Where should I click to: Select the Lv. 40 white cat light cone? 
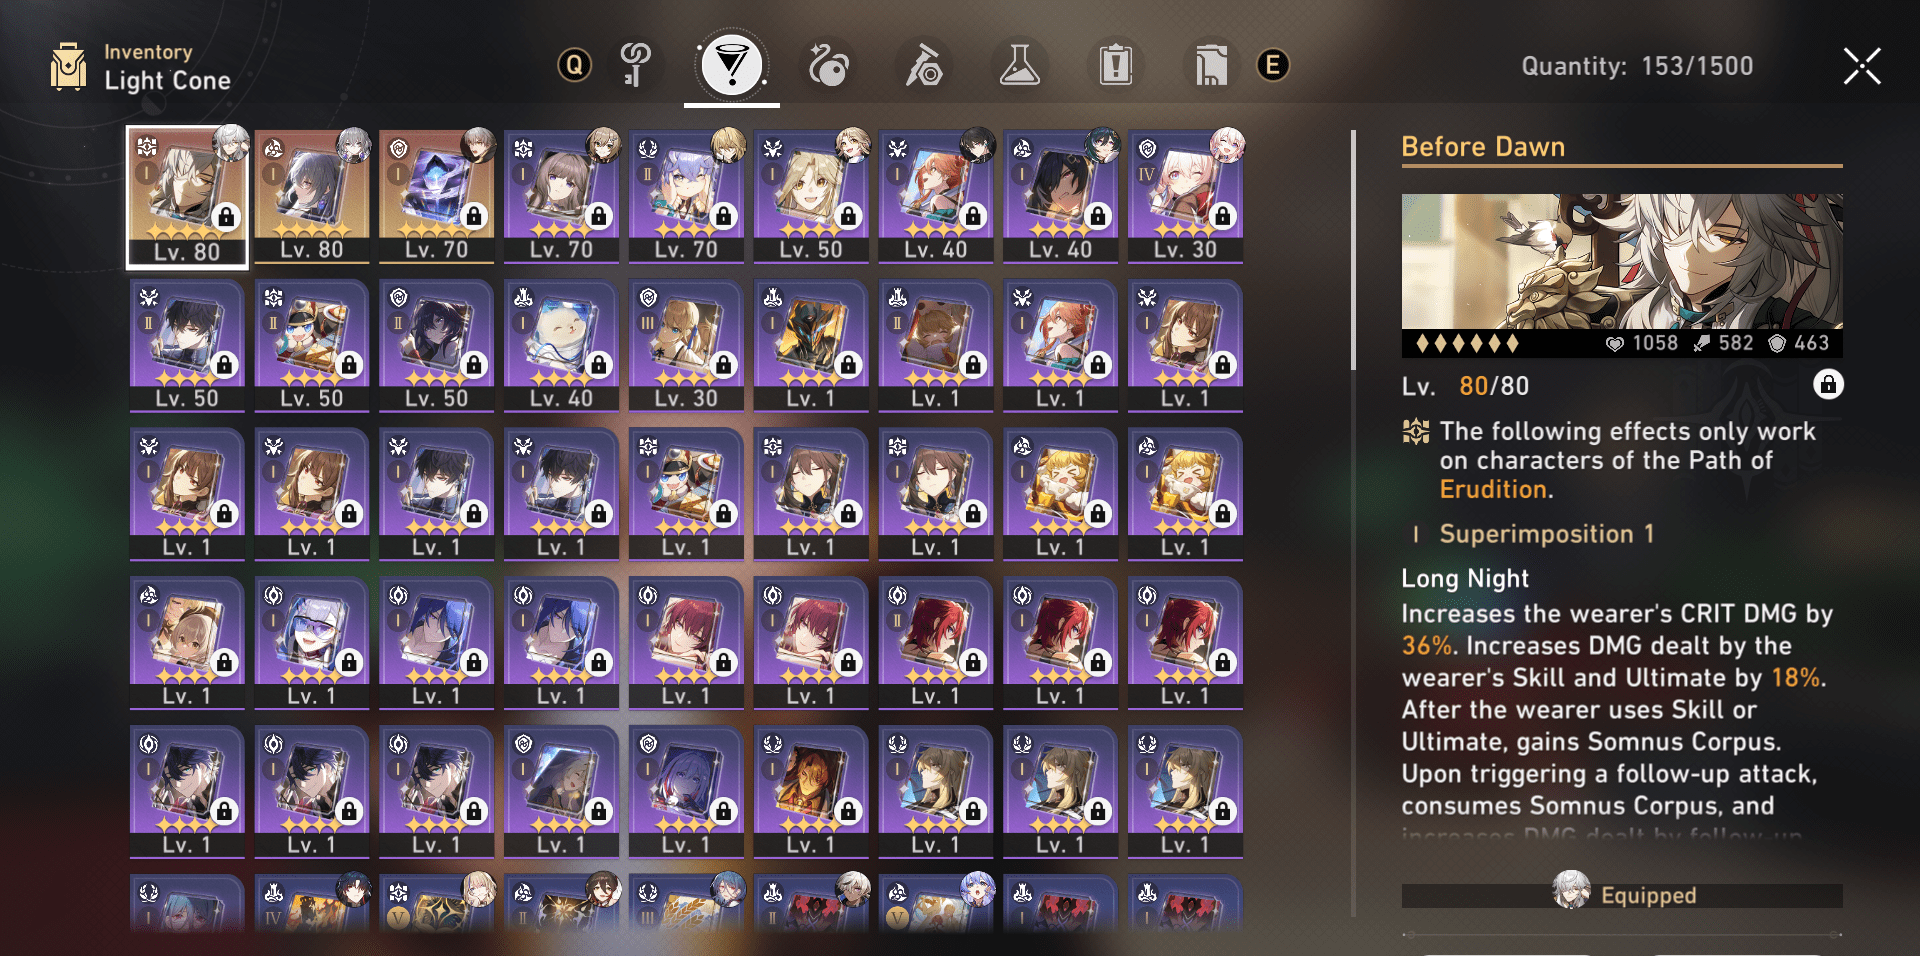562,346
